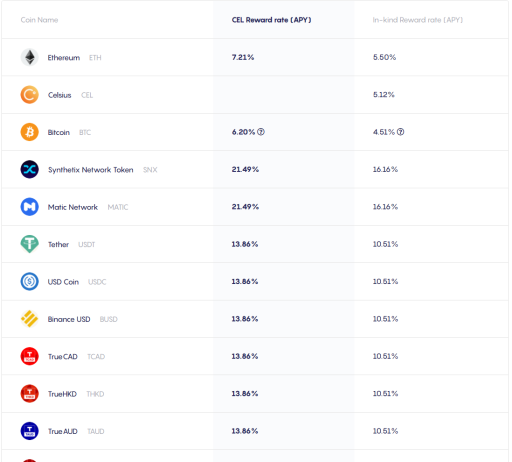
Task: Click the Bitcoin coin logo
Action: pyautogui.click(x=30, y=132)
